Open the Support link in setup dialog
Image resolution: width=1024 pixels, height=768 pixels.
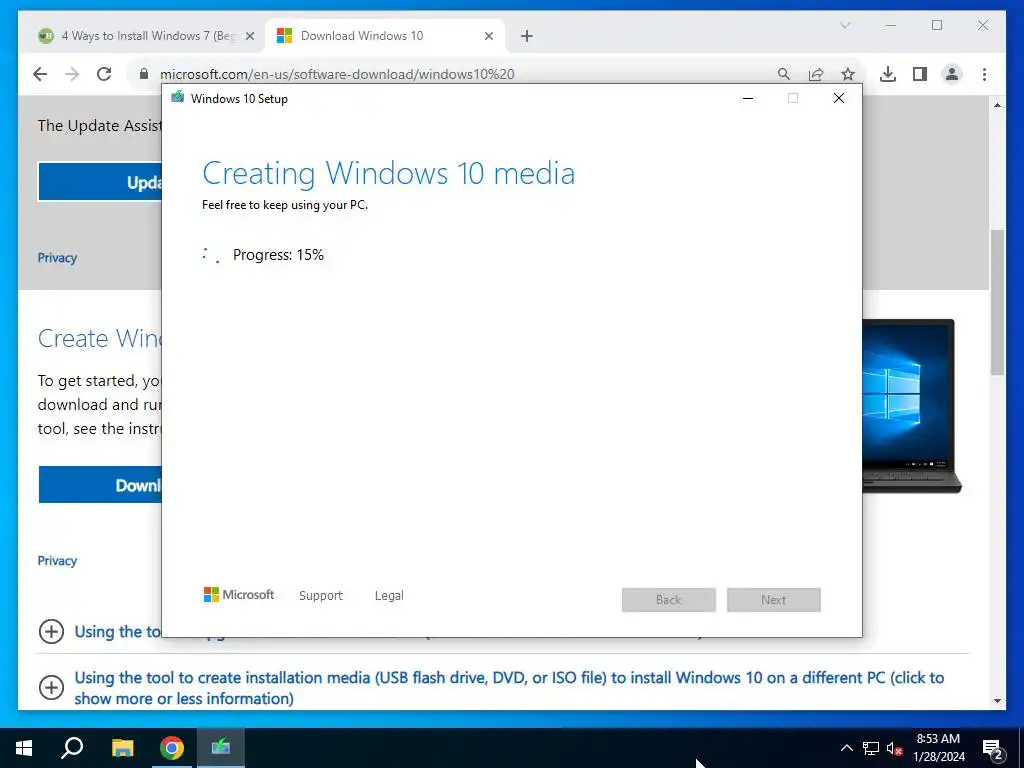pyautogui.click(x=321, y=596)
